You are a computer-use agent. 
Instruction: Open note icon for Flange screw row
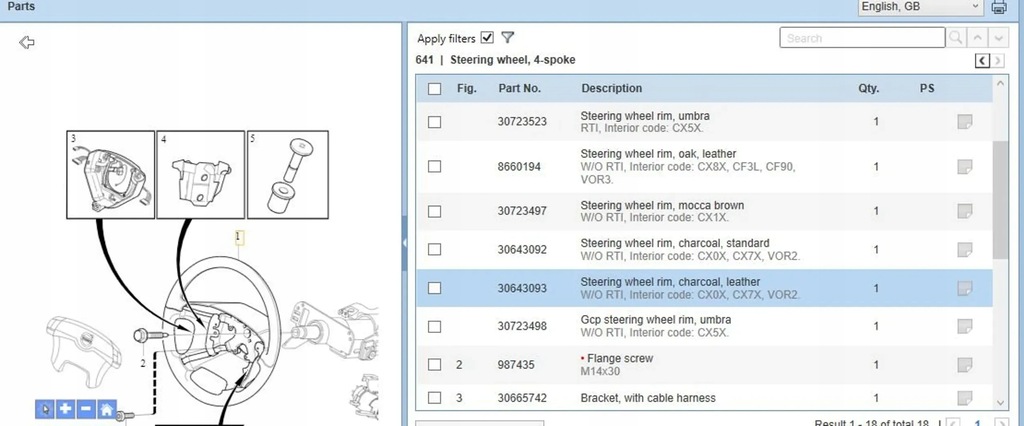[x=964, y=365]
